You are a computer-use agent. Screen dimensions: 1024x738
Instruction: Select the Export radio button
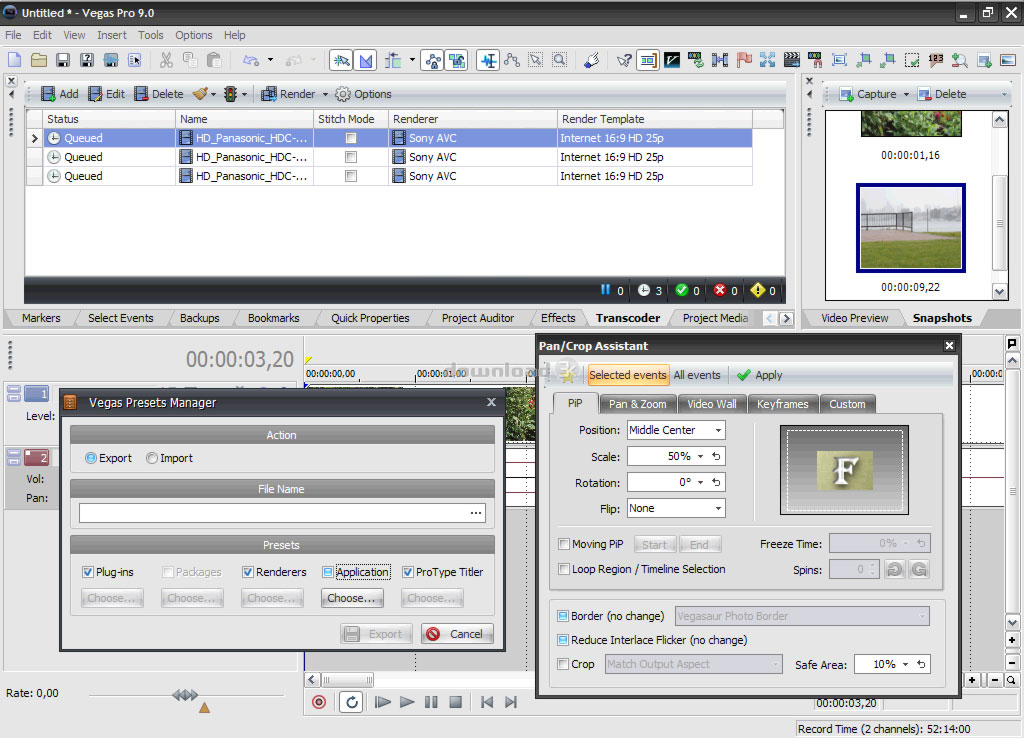tap(91, 458)
